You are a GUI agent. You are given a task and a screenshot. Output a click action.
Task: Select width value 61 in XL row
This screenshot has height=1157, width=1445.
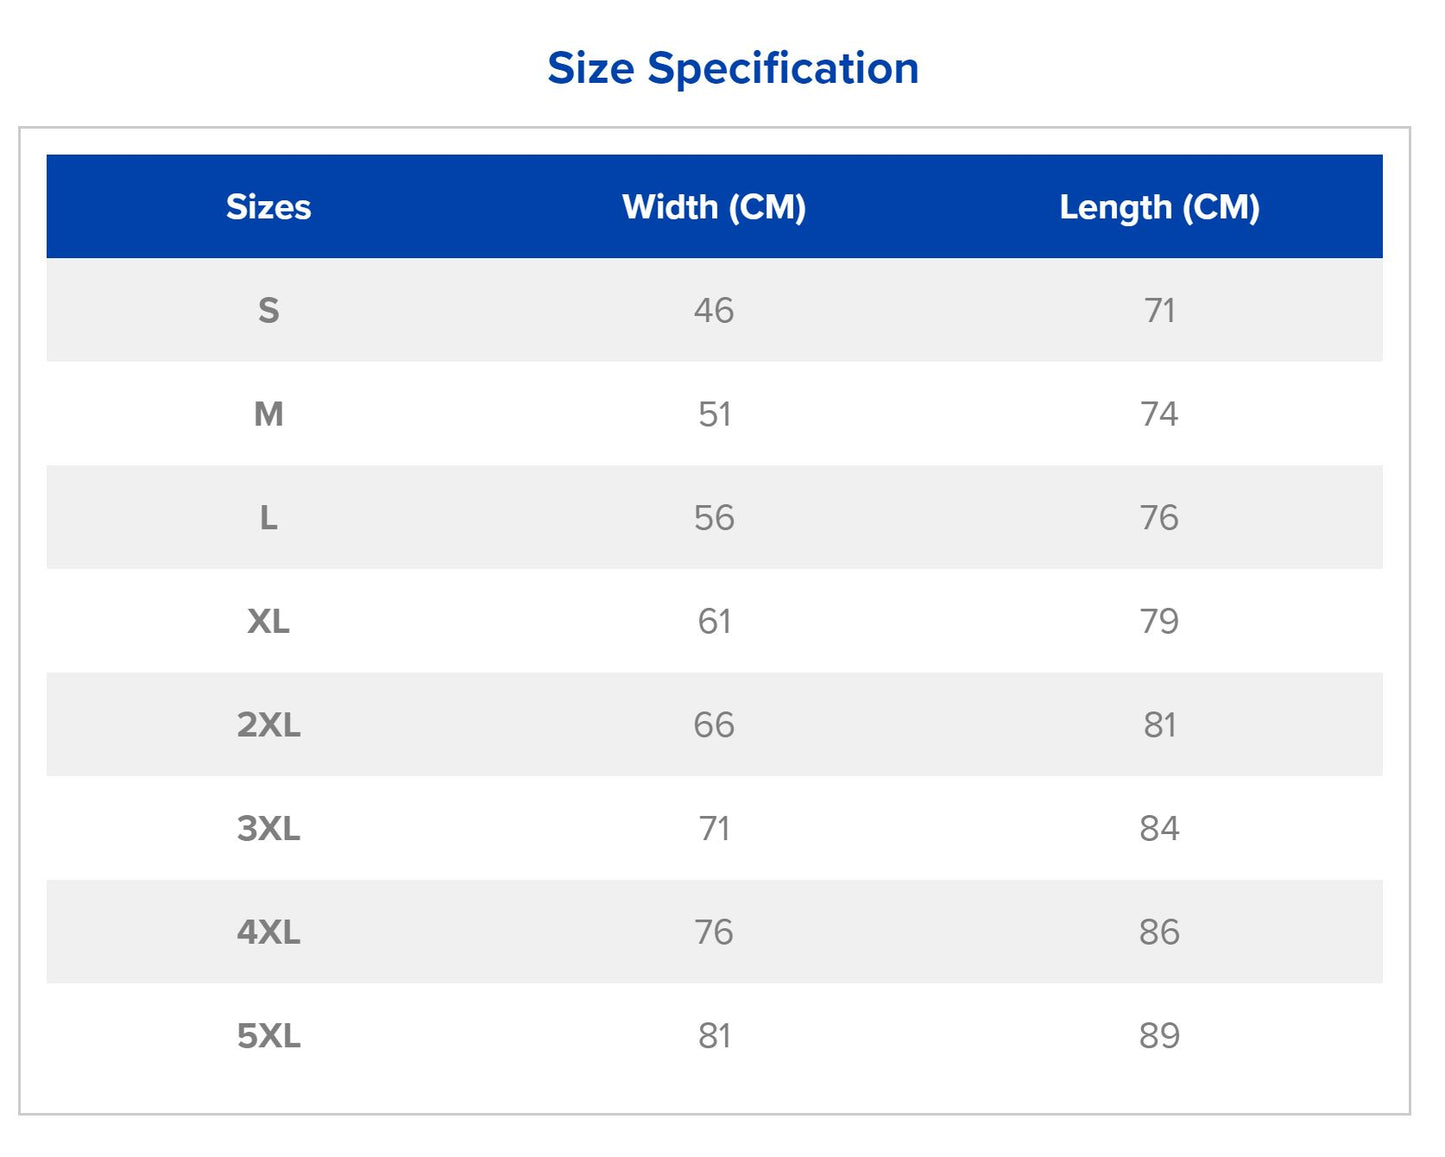(x=713, y=622)
